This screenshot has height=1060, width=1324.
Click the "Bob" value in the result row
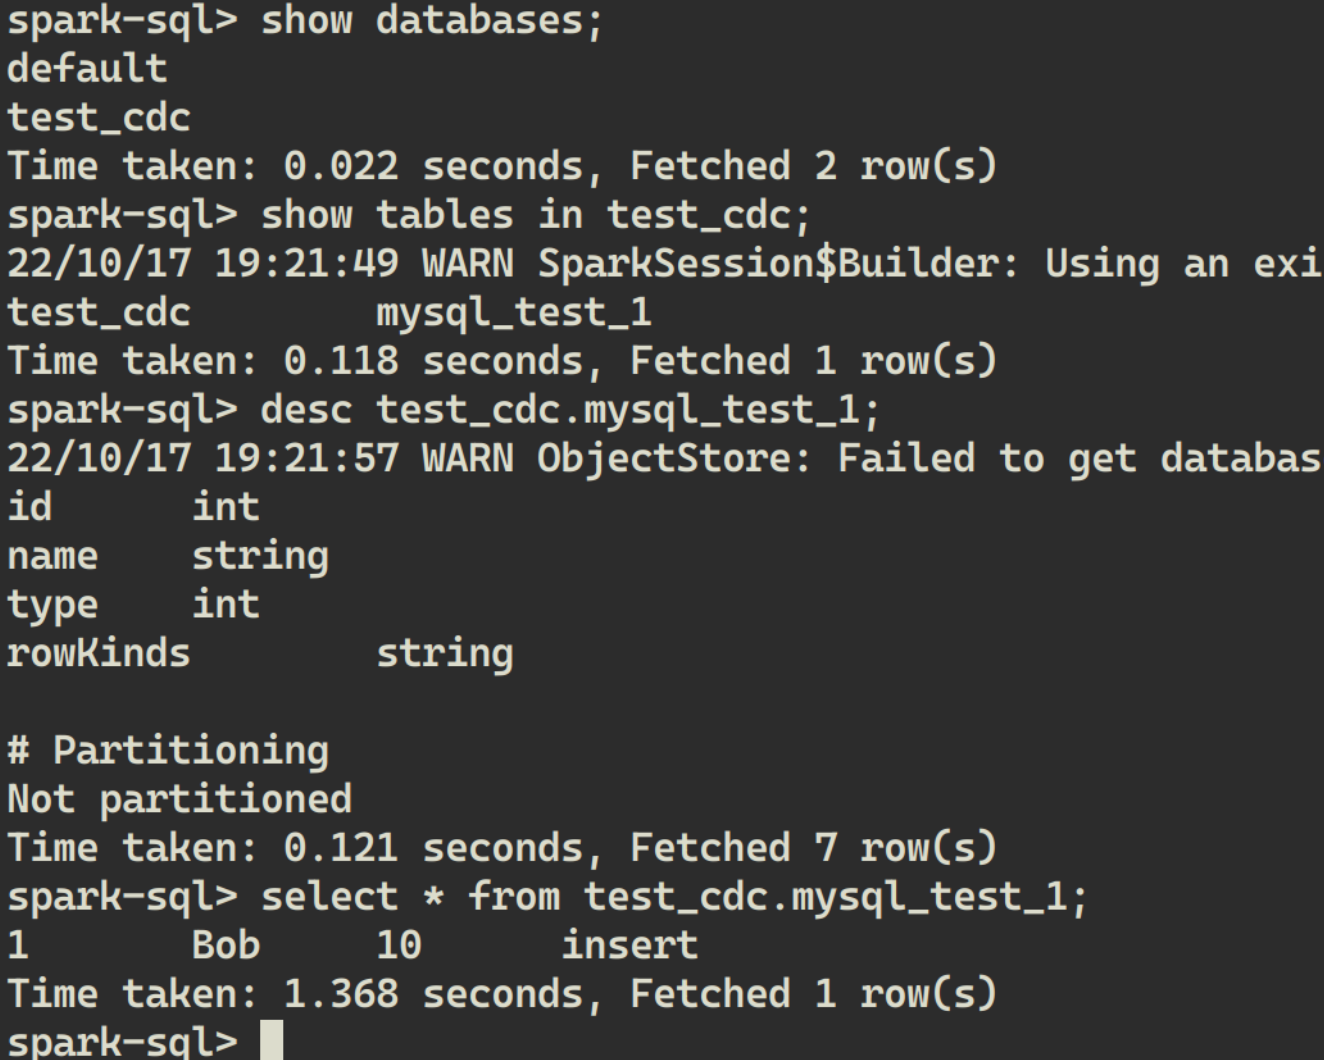[x=225, y=945]
